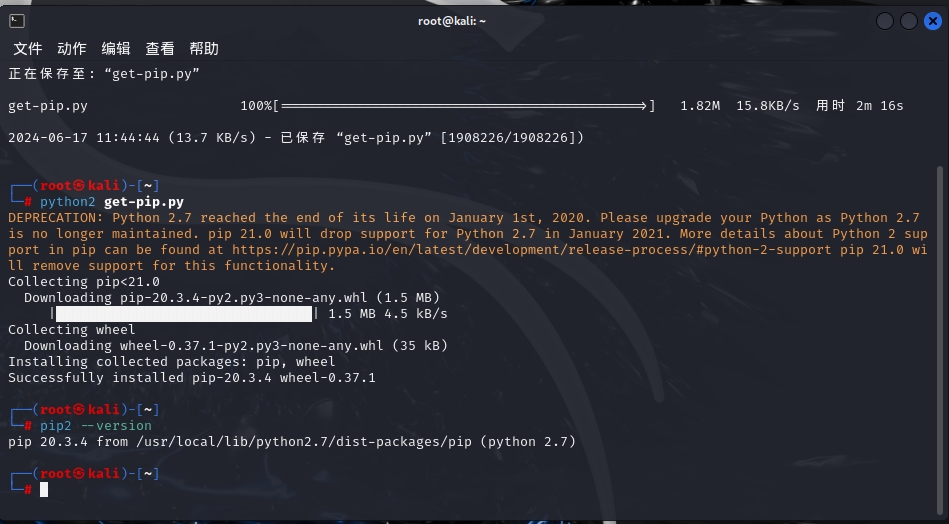This screenshot has width=949, height=524.
Task: Click the '用时 2m 16s' elapsed time
Action: click(x=859, y=106)
